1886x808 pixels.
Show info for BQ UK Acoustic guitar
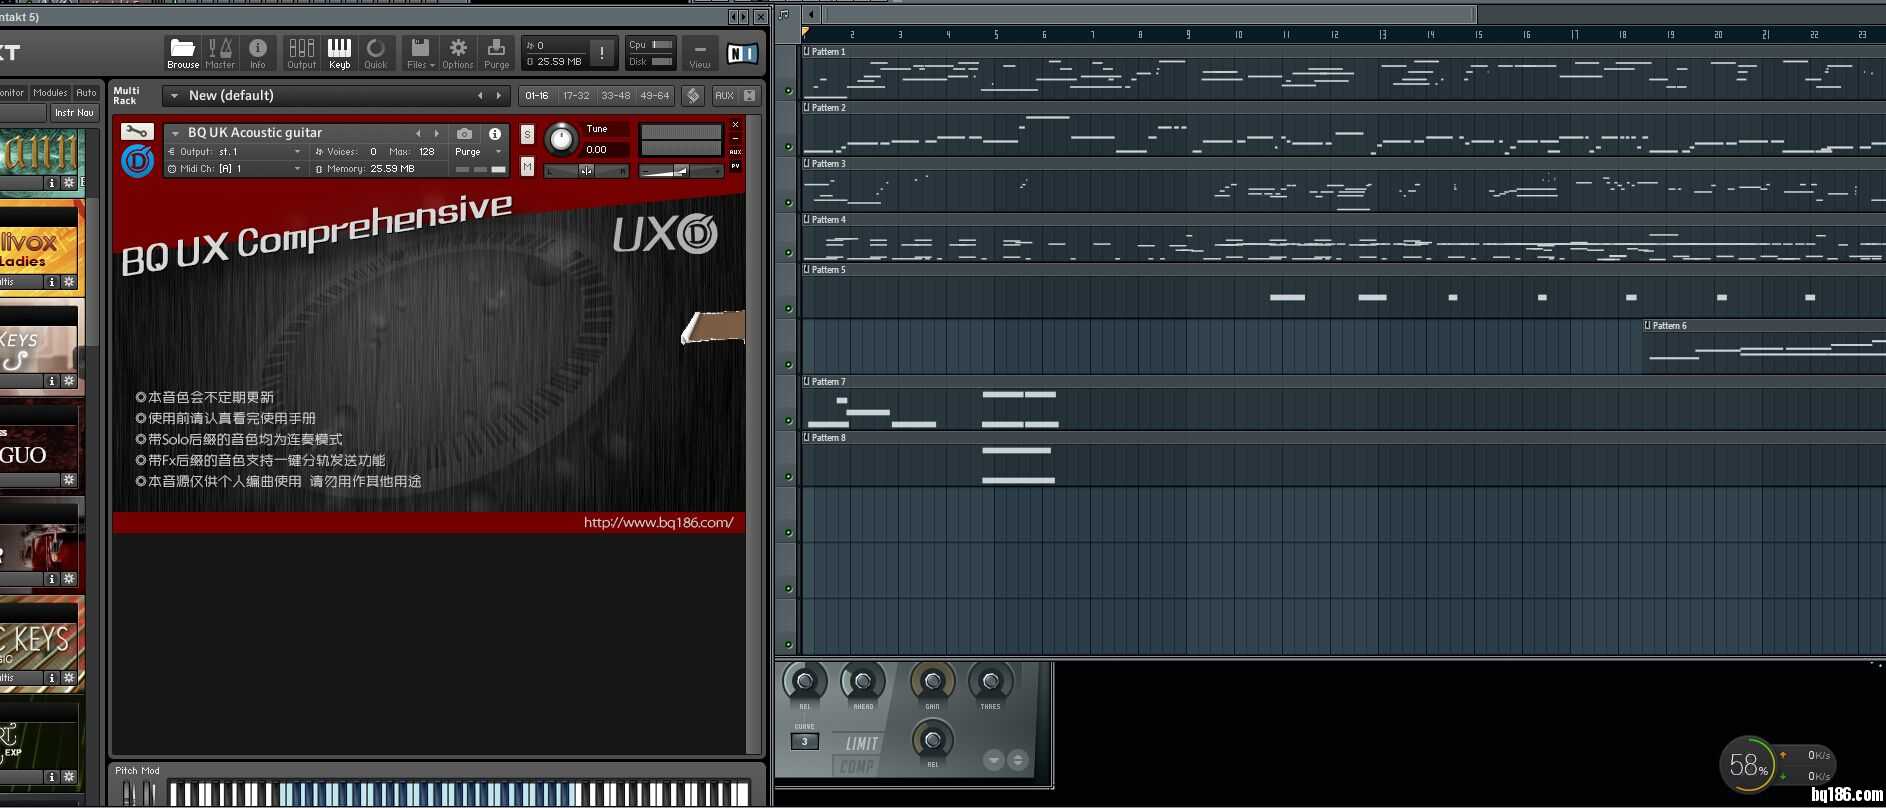coord(494,133)
